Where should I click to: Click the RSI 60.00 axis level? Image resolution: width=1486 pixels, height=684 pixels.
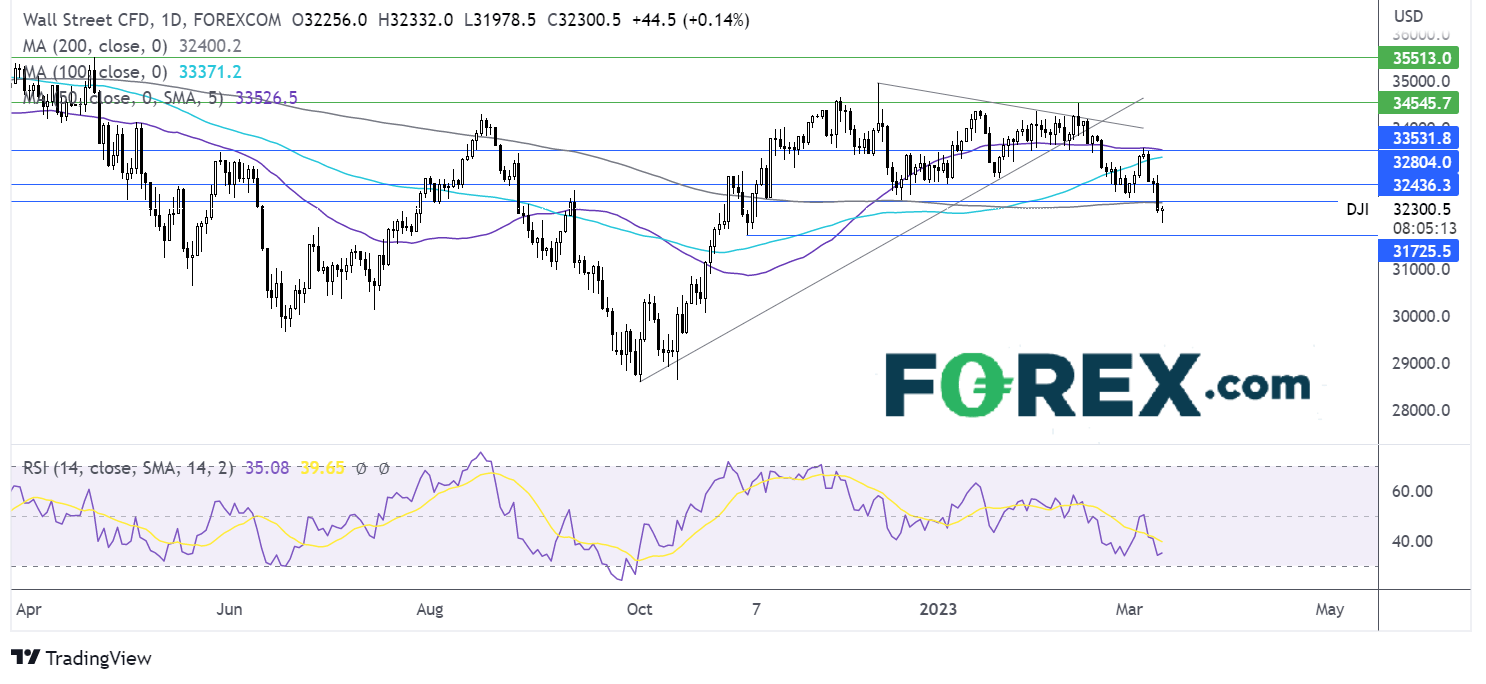pos(1412,491)
